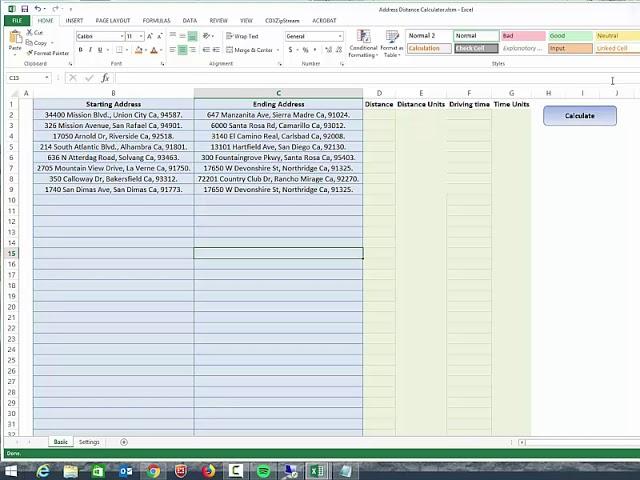640x480 pixels.
Task: Open Conditional Formatting menu
Action: tap(363, 43)
